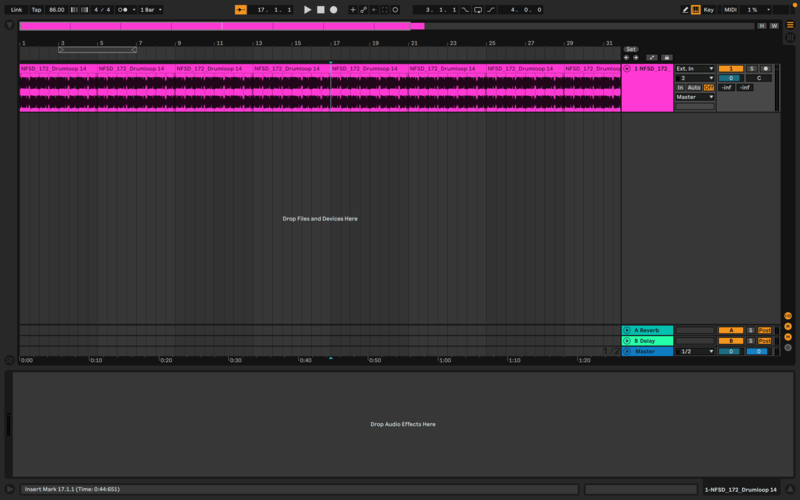Click the Tap tempo button

(36, 9)
